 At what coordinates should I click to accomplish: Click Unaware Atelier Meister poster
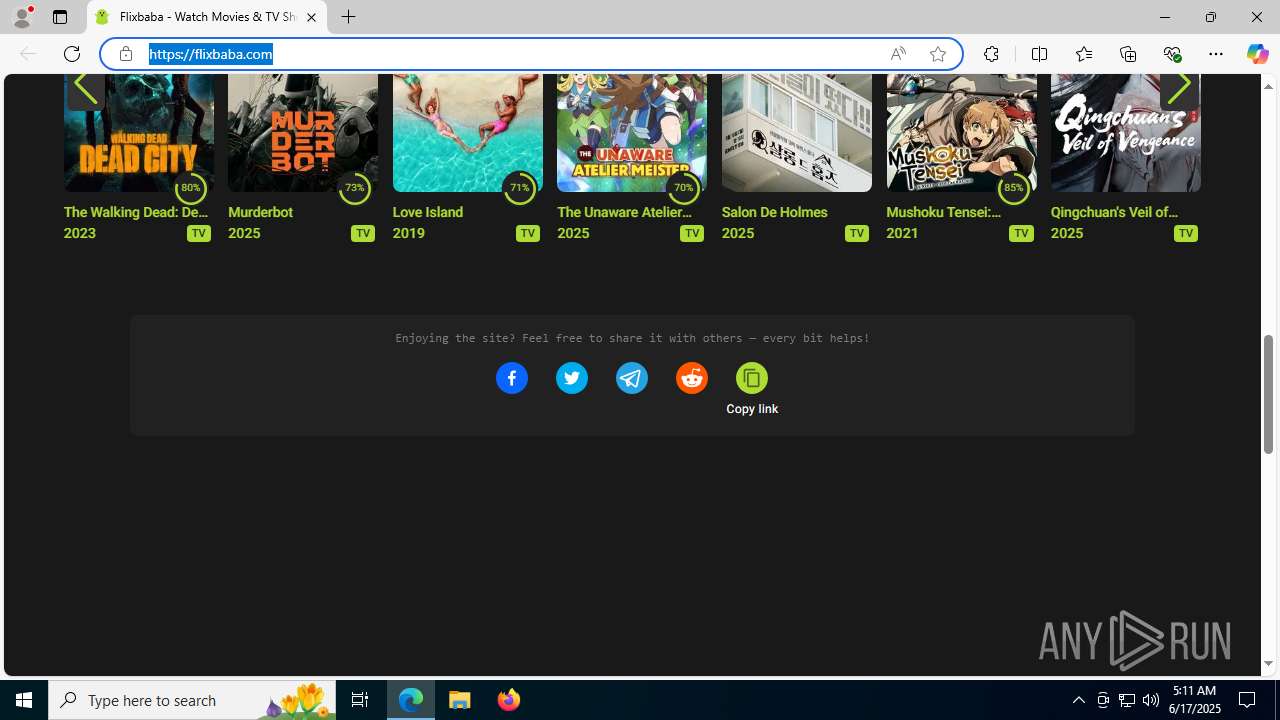pyautogui.click(x=631, y=132)
